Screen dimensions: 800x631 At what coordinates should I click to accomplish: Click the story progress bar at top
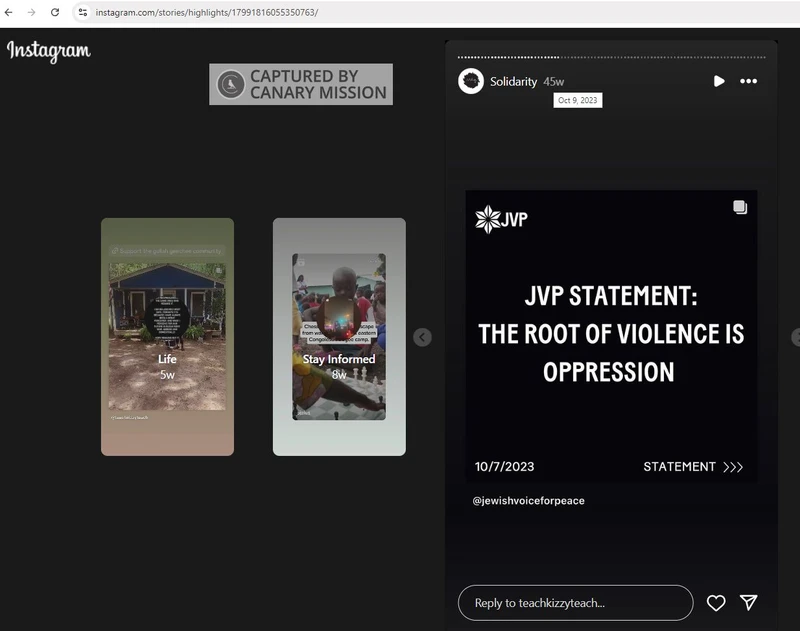(610, 57)
